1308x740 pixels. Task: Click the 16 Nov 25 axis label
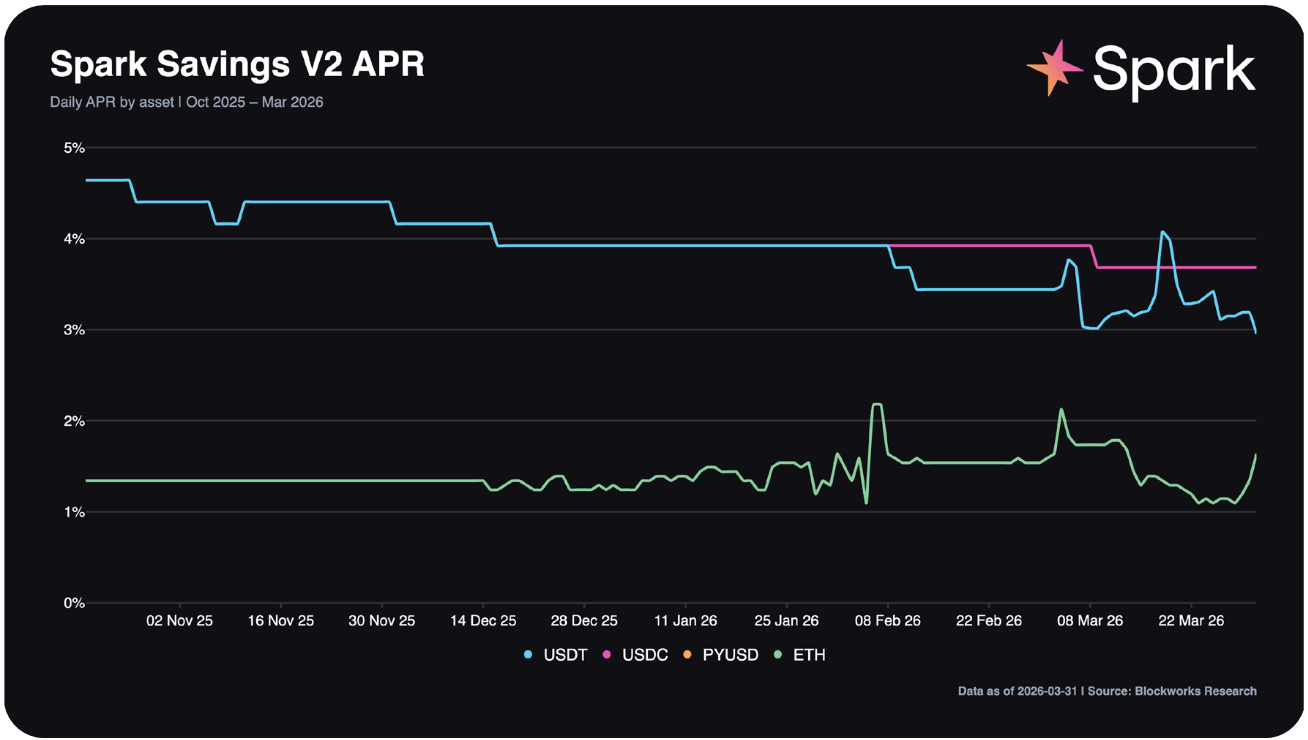pyautogui.click(x=280, y=621)
